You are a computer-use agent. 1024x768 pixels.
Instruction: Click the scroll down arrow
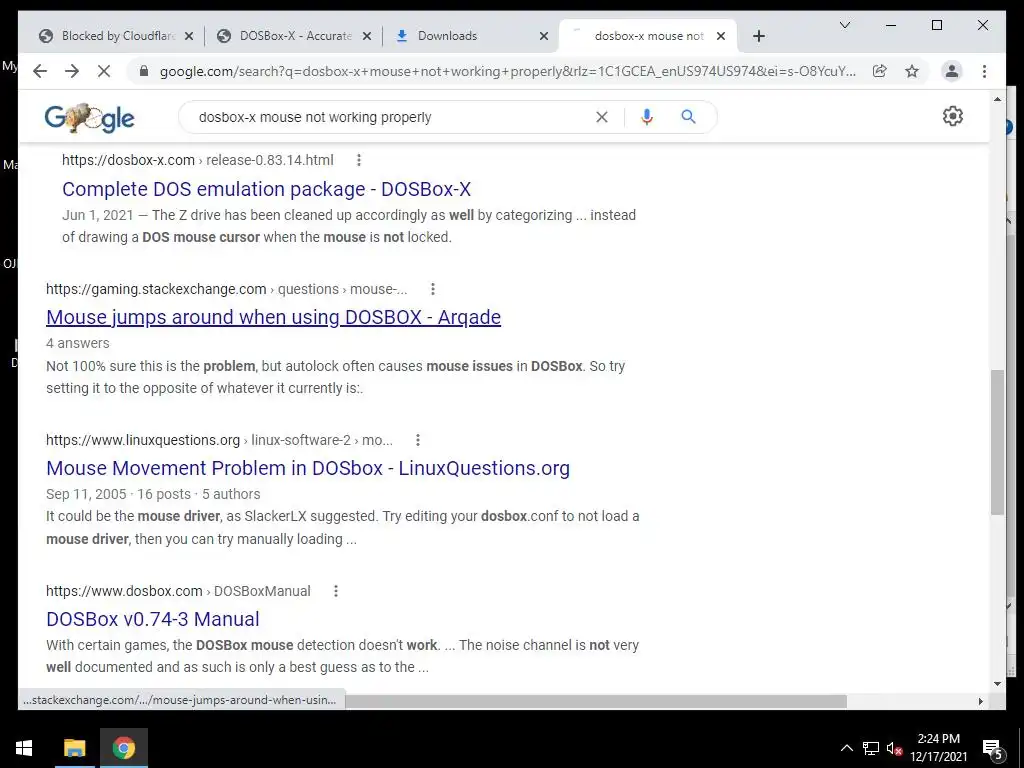click(x=997, y=684)
